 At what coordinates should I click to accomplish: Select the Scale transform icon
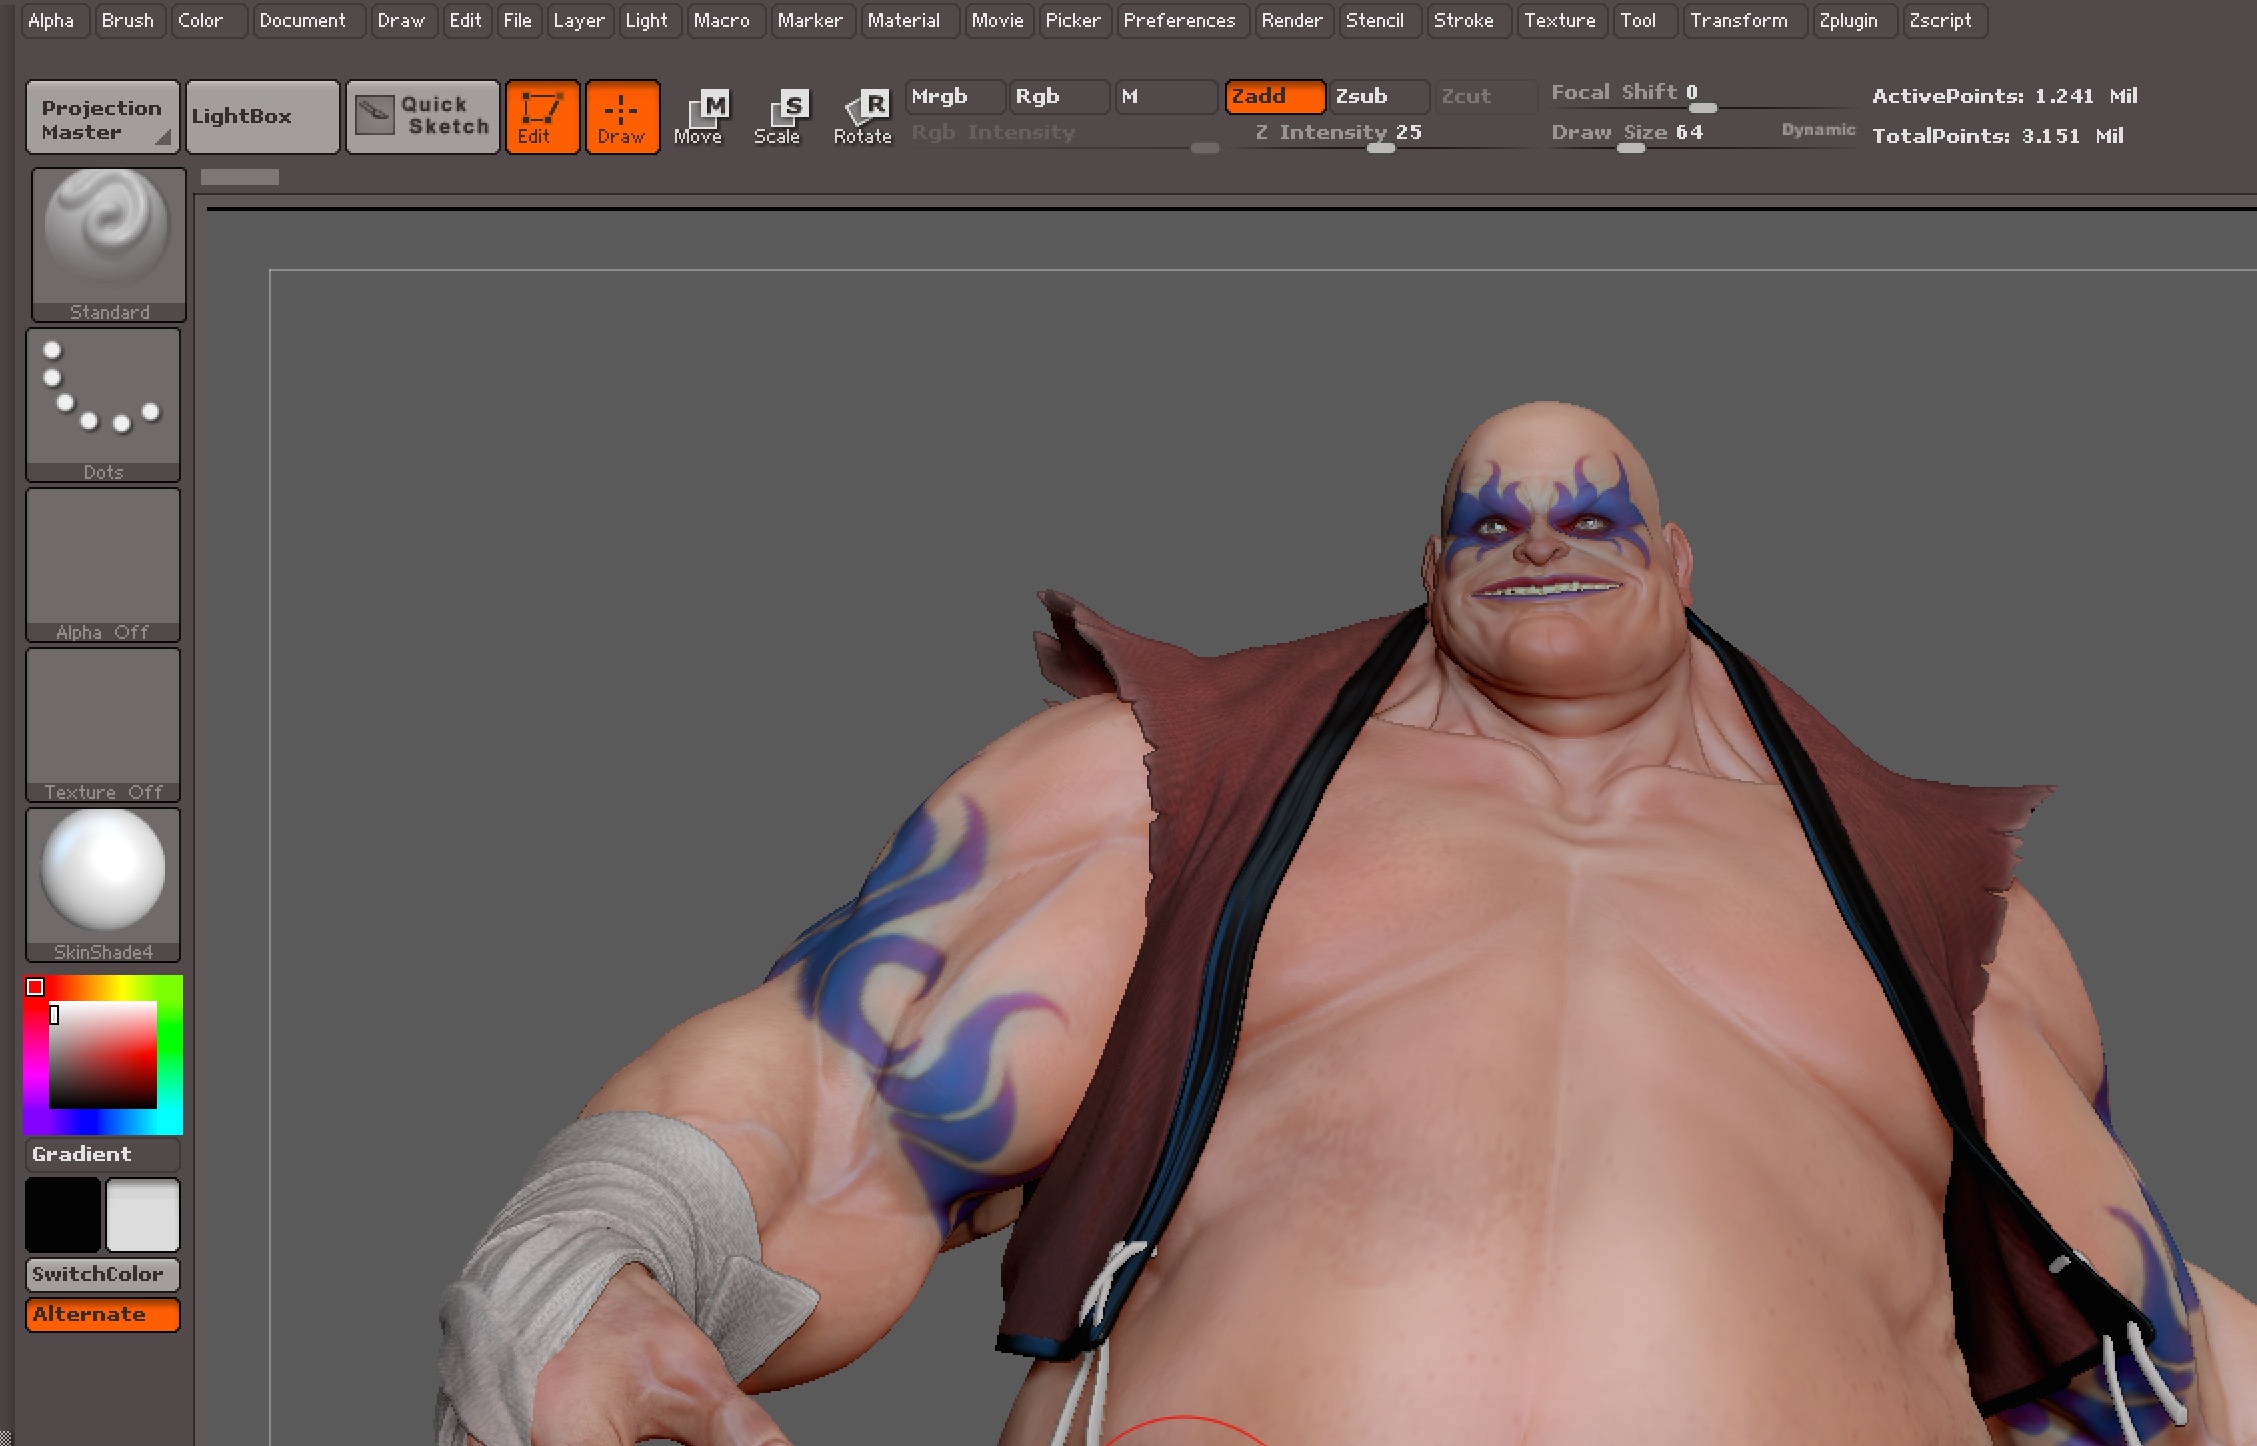[x=777, y=117]
